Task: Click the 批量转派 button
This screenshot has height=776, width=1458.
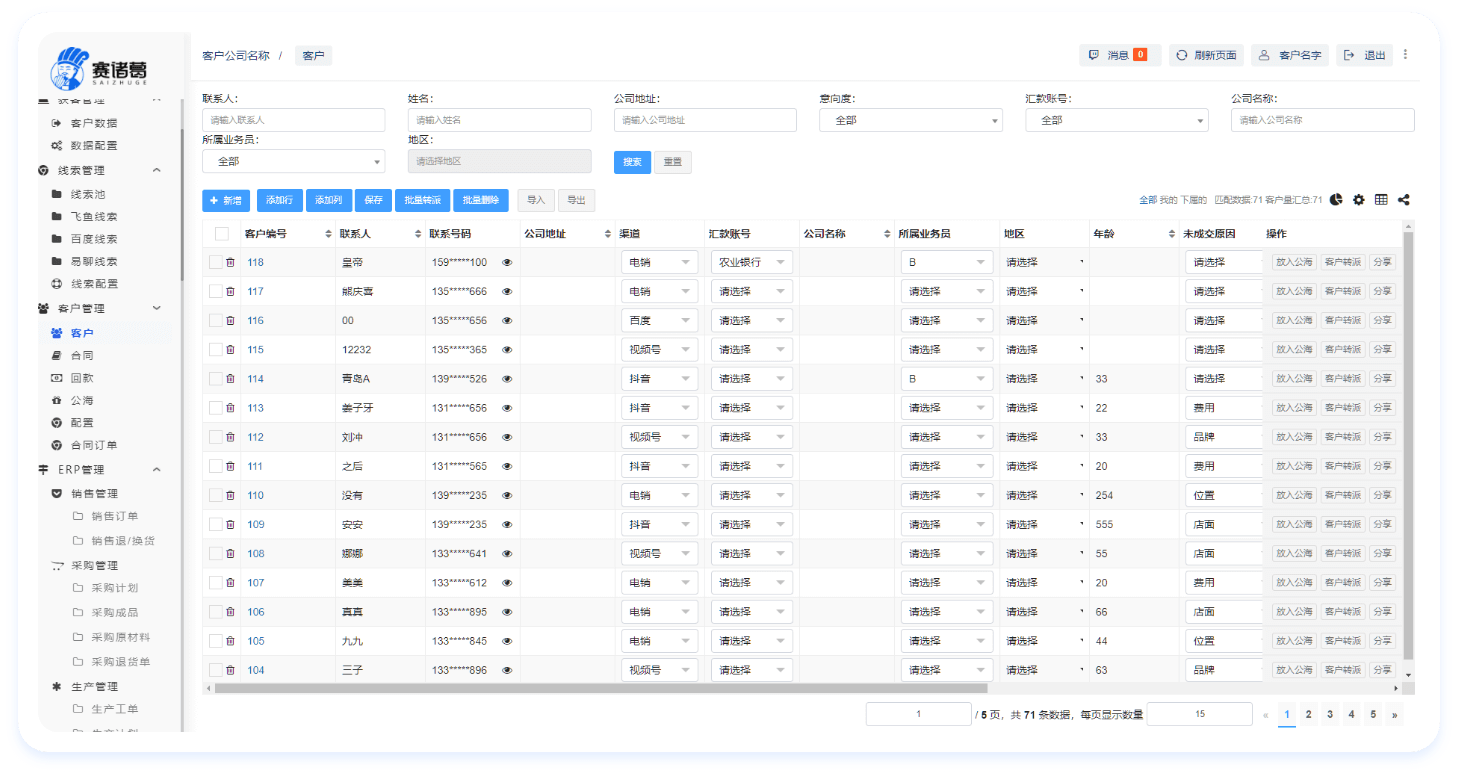Action: 422,200
